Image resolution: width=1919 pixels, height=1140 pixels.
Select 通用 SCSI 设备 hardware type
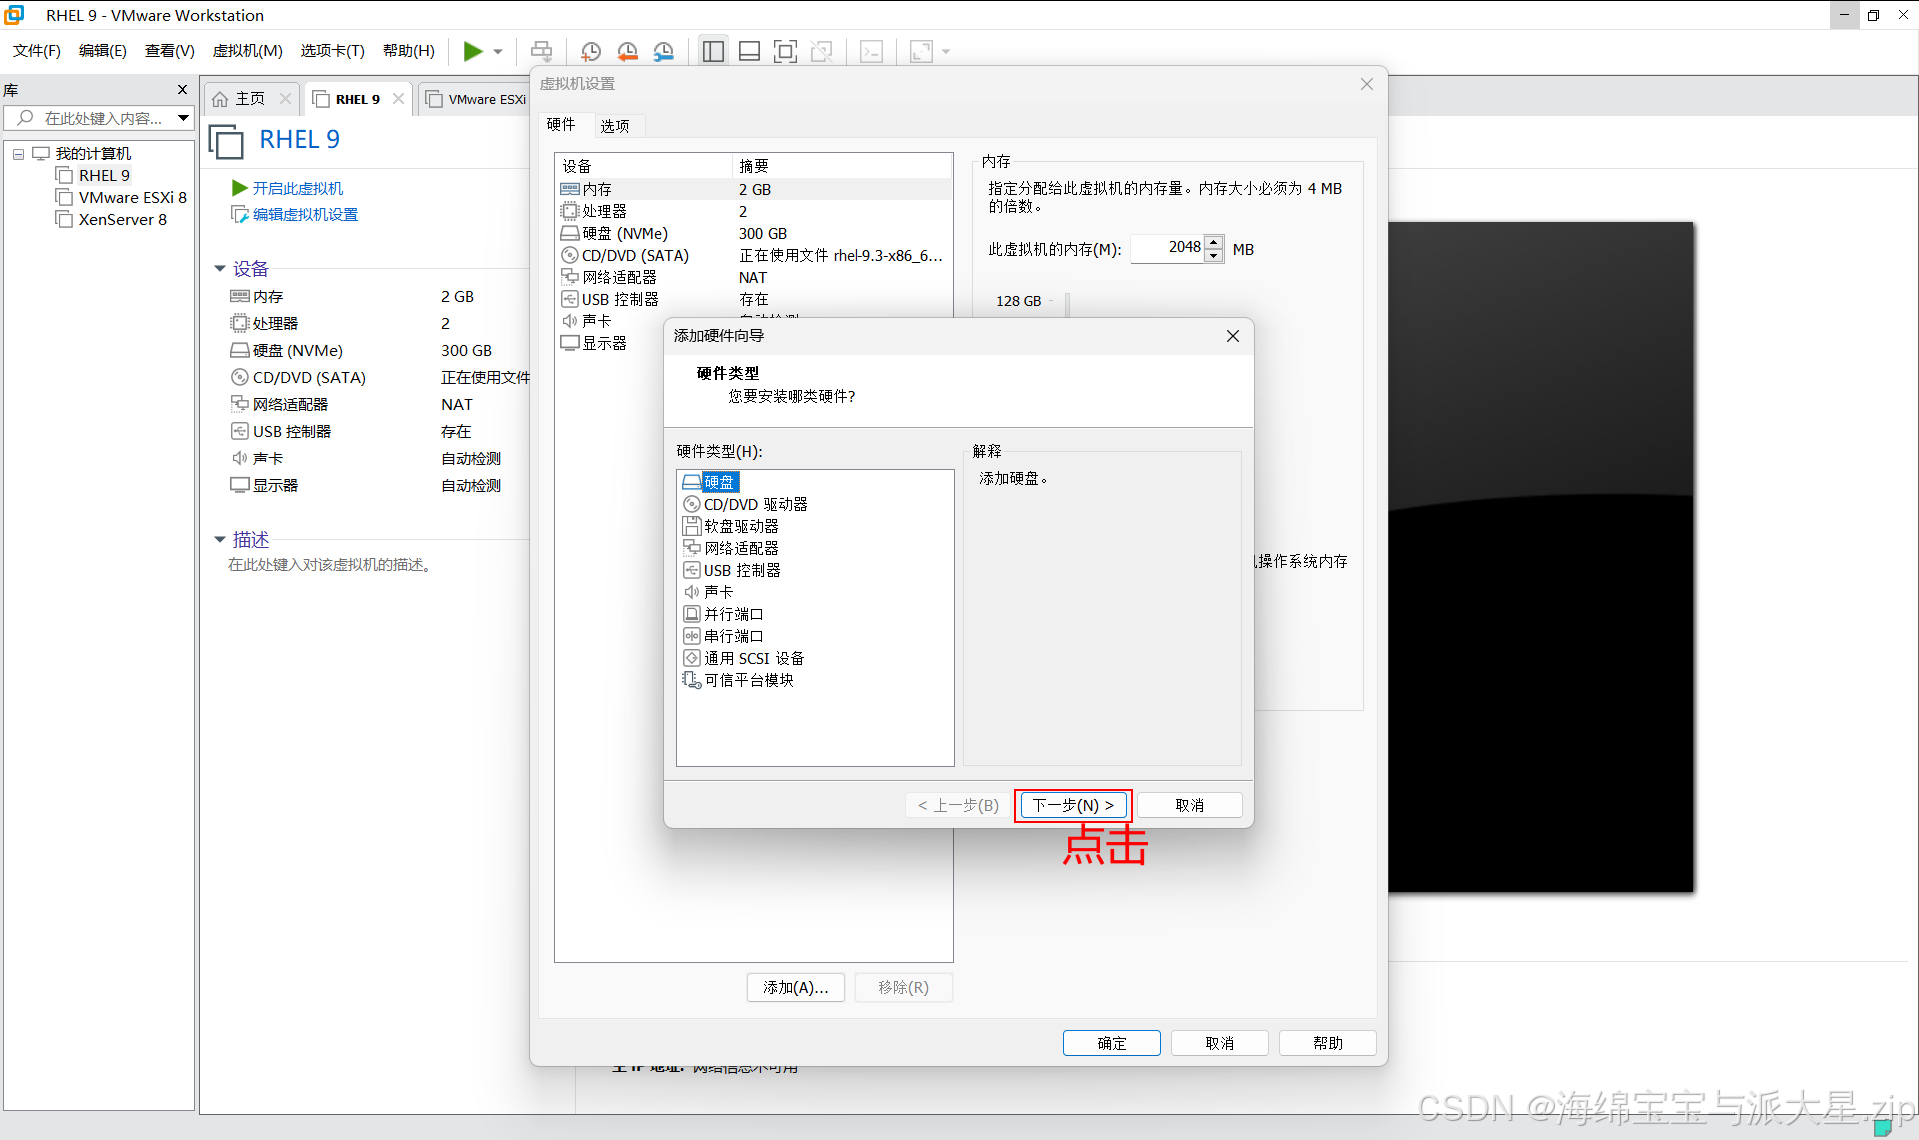(x=744, y=658)
